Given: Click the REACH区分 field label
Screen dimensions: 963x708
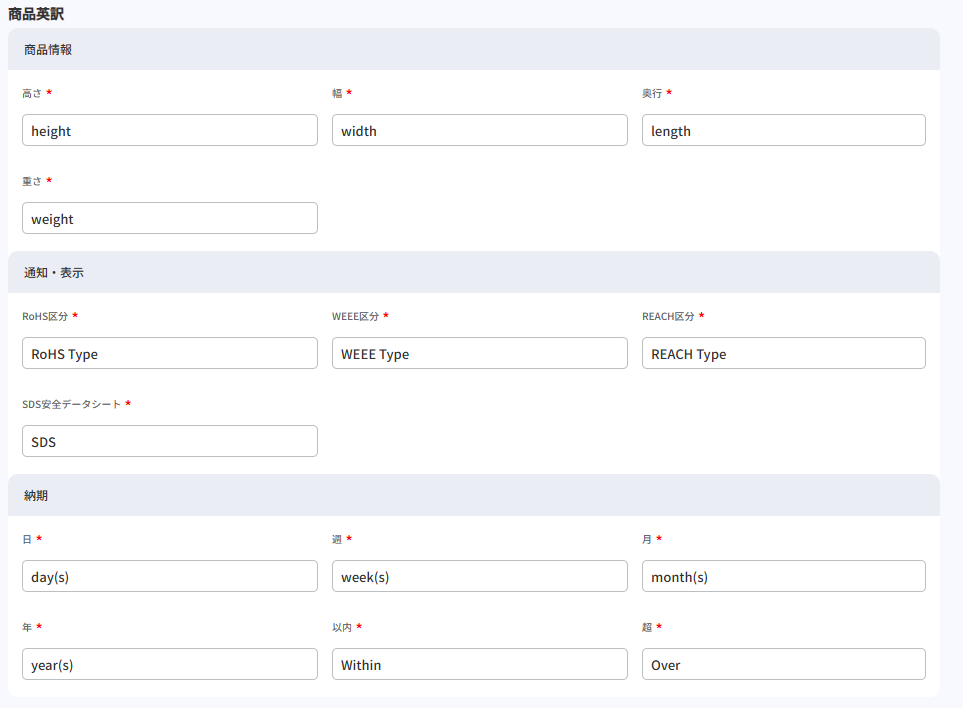Looking at the screenshot, I should coord(667,316).
